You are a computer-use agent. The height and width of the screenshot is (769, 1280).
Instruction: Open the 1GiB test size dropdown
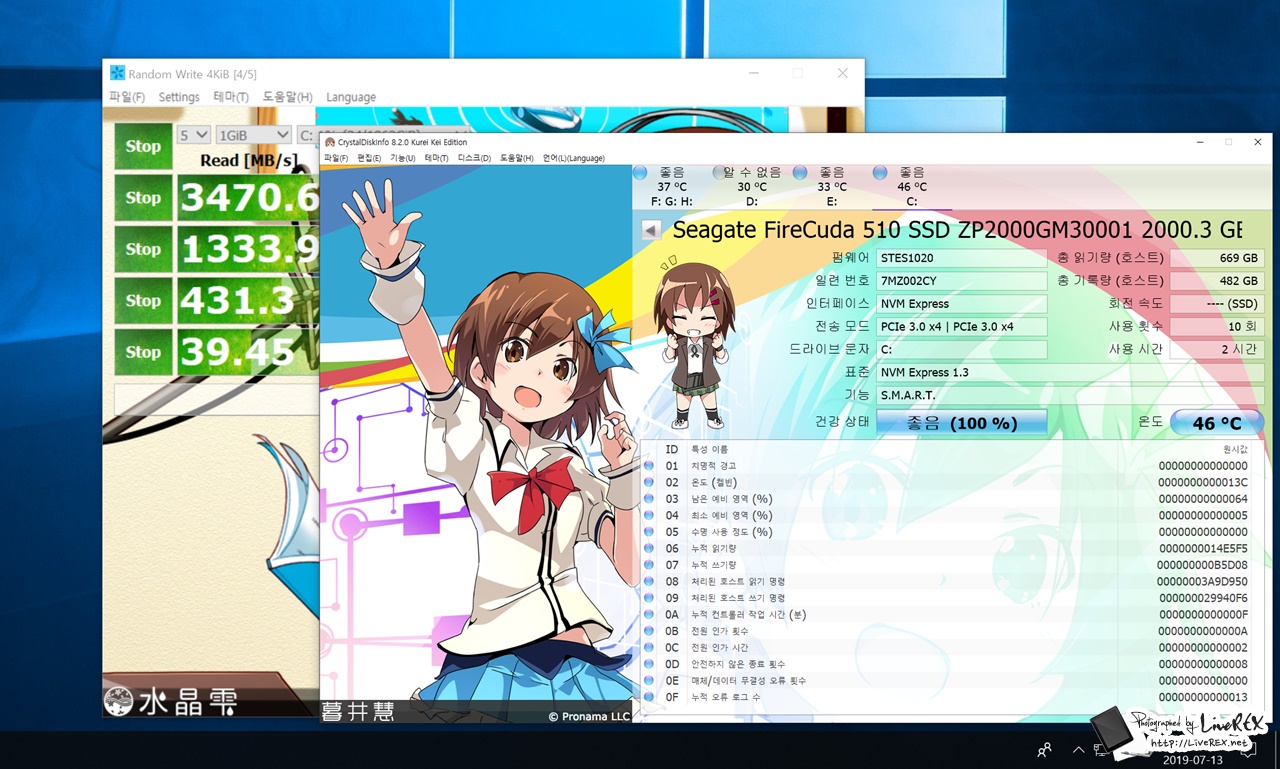(x=254, y=135)
